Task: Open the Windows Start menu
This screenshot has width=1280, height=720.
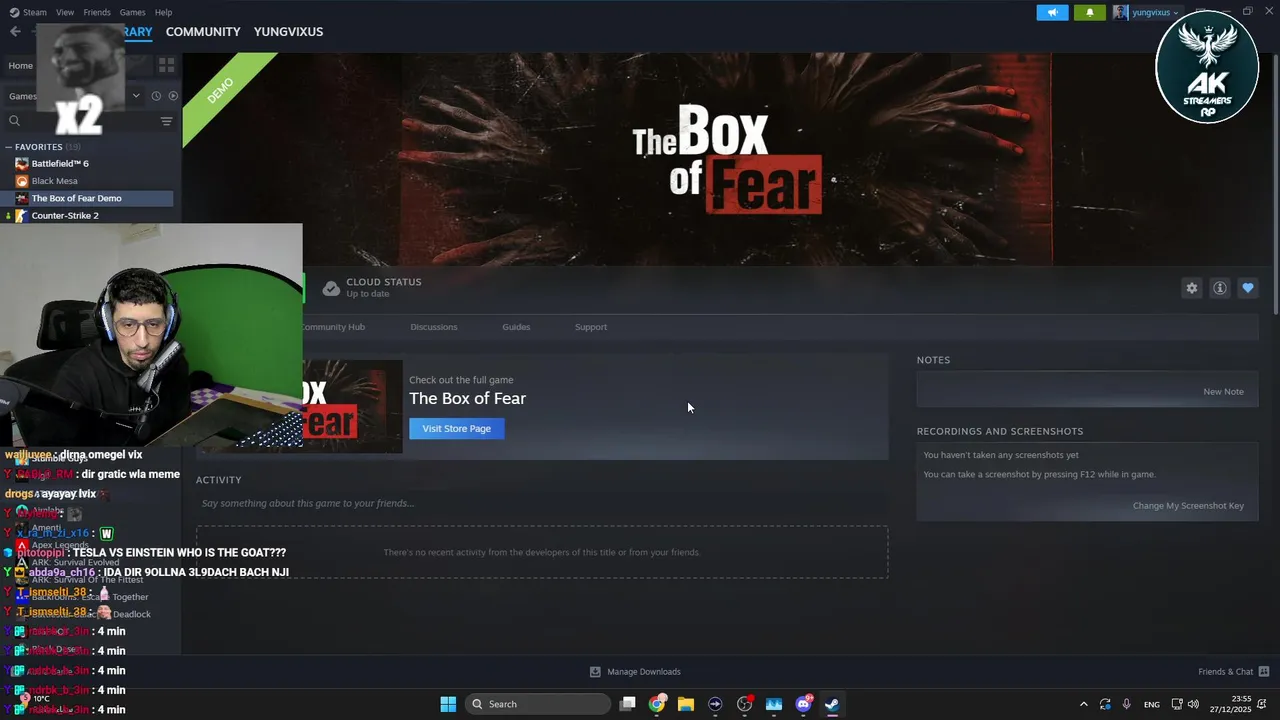Action: (448, 704)
